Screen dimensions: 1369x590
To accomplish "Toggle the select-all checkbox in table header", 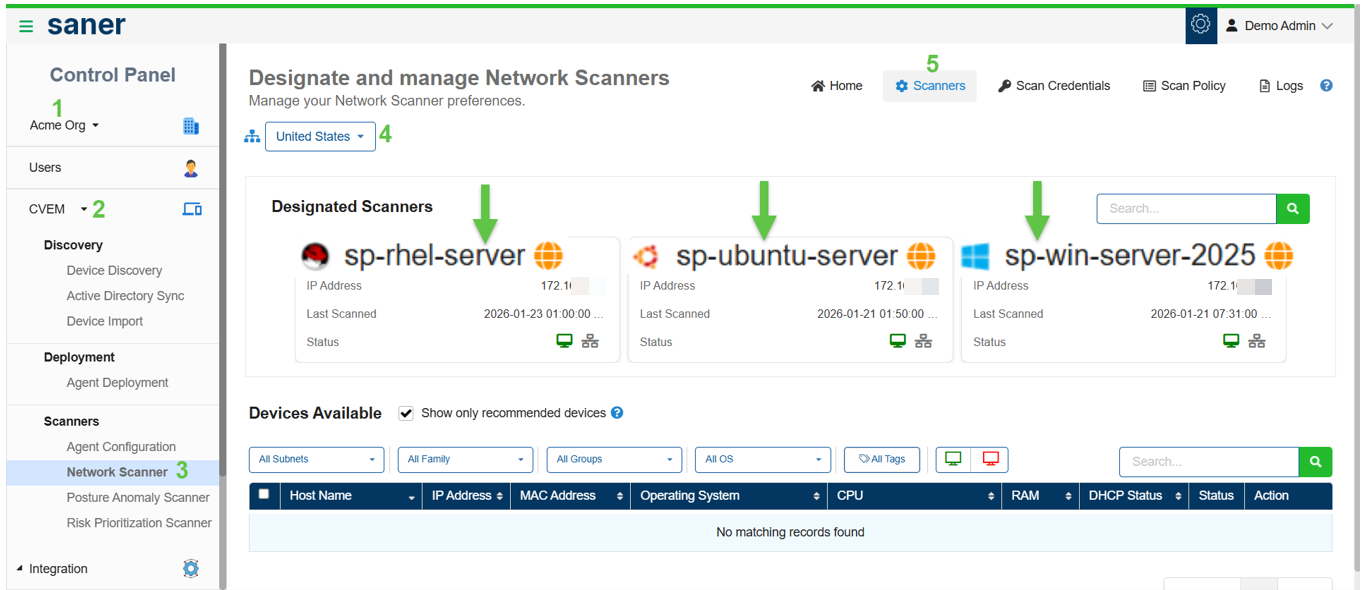I will click(x=264, y=494).
